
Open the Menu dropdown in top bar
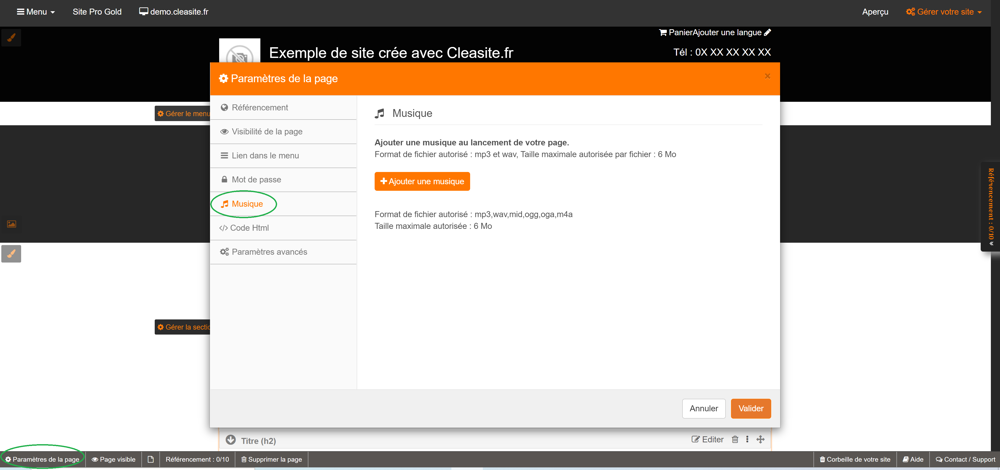[36, 12]
